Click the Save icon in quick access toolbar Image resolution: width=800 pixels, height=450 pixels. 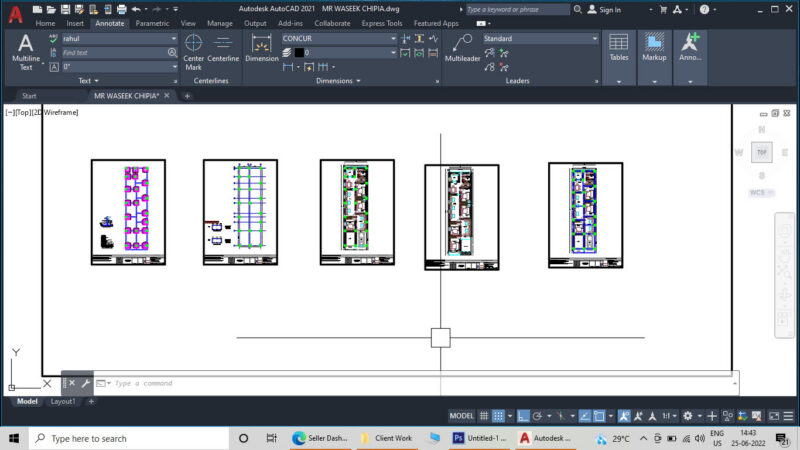(65, 9)
